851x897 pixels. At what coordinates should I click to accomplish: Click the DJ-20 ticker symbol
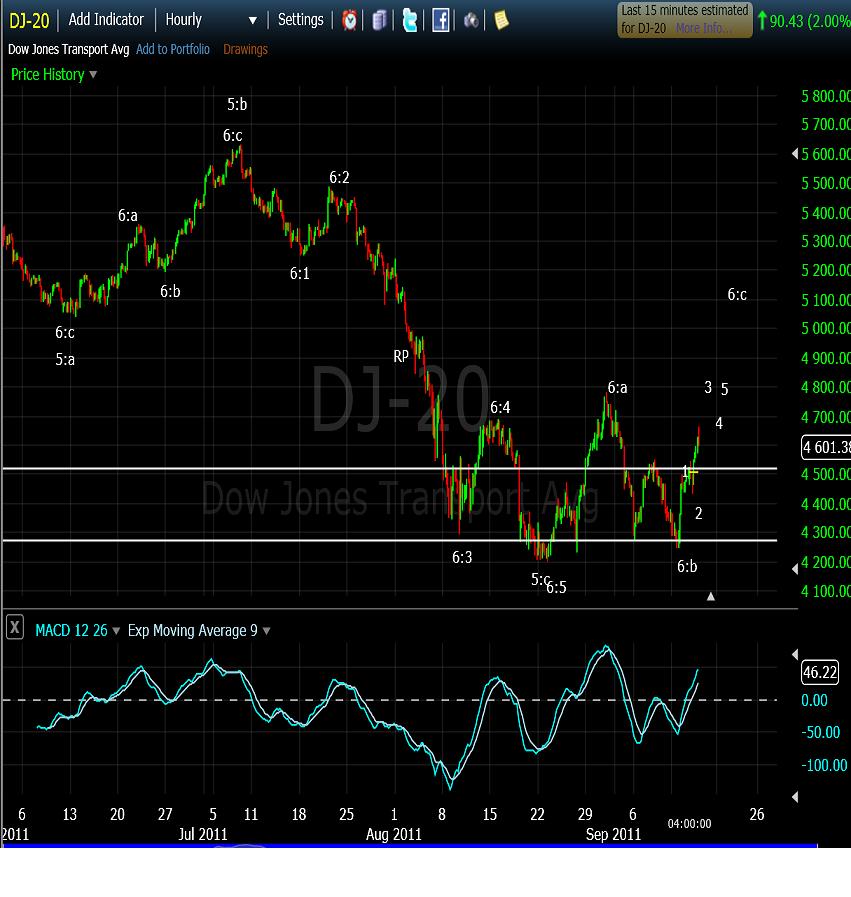[29, 21]
